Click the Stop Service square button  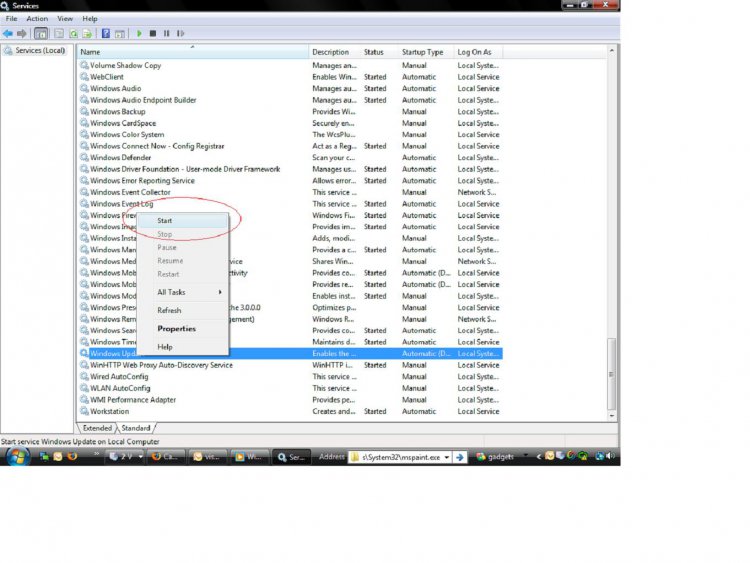coord(153,33)
